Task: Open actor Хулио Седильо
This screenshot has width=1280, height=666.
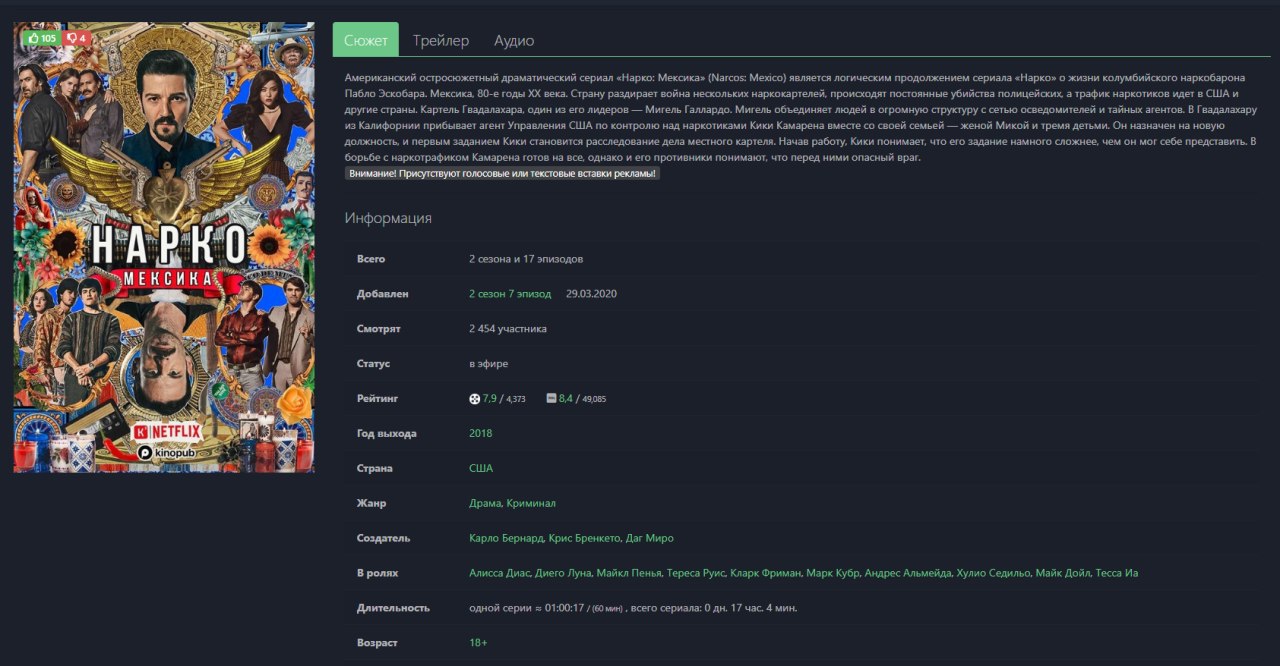Action: 992,573
